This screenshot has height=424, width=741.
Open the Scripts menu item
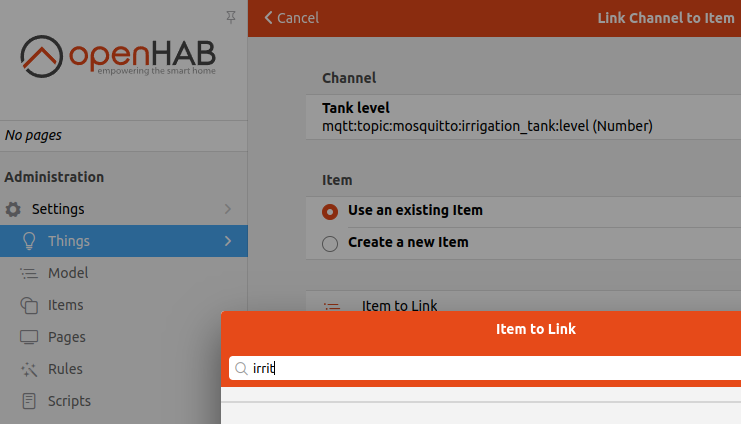(x=69, y=401)
